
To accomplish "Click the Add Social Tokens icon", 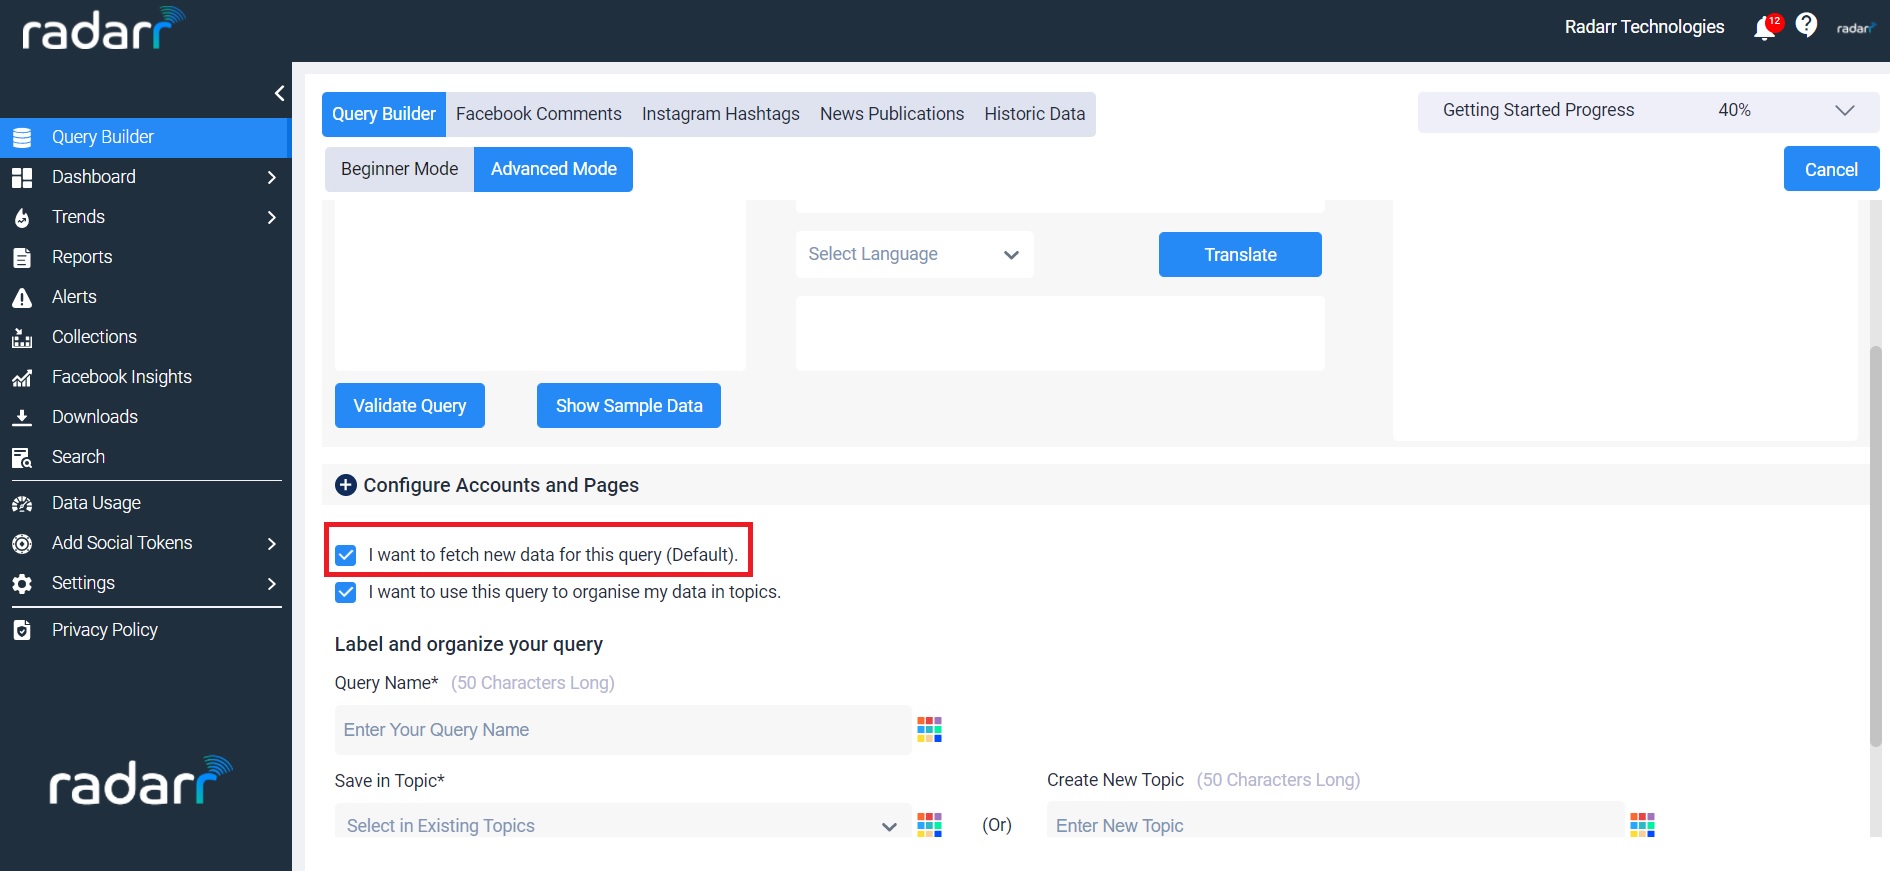I will click(x=22, y=544).
